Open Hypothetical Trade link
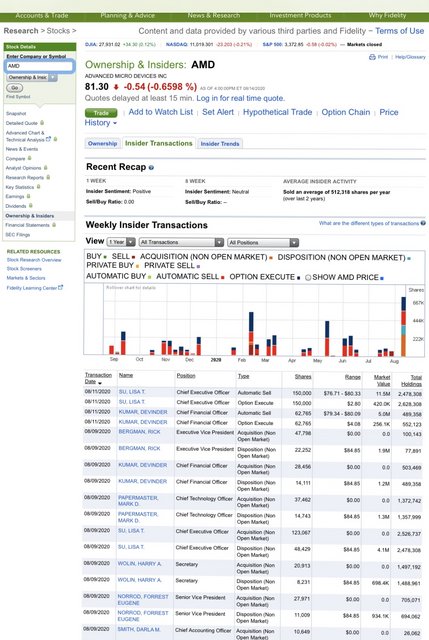Viewport: 429px width, 640px height. click(x=277, y=112)
